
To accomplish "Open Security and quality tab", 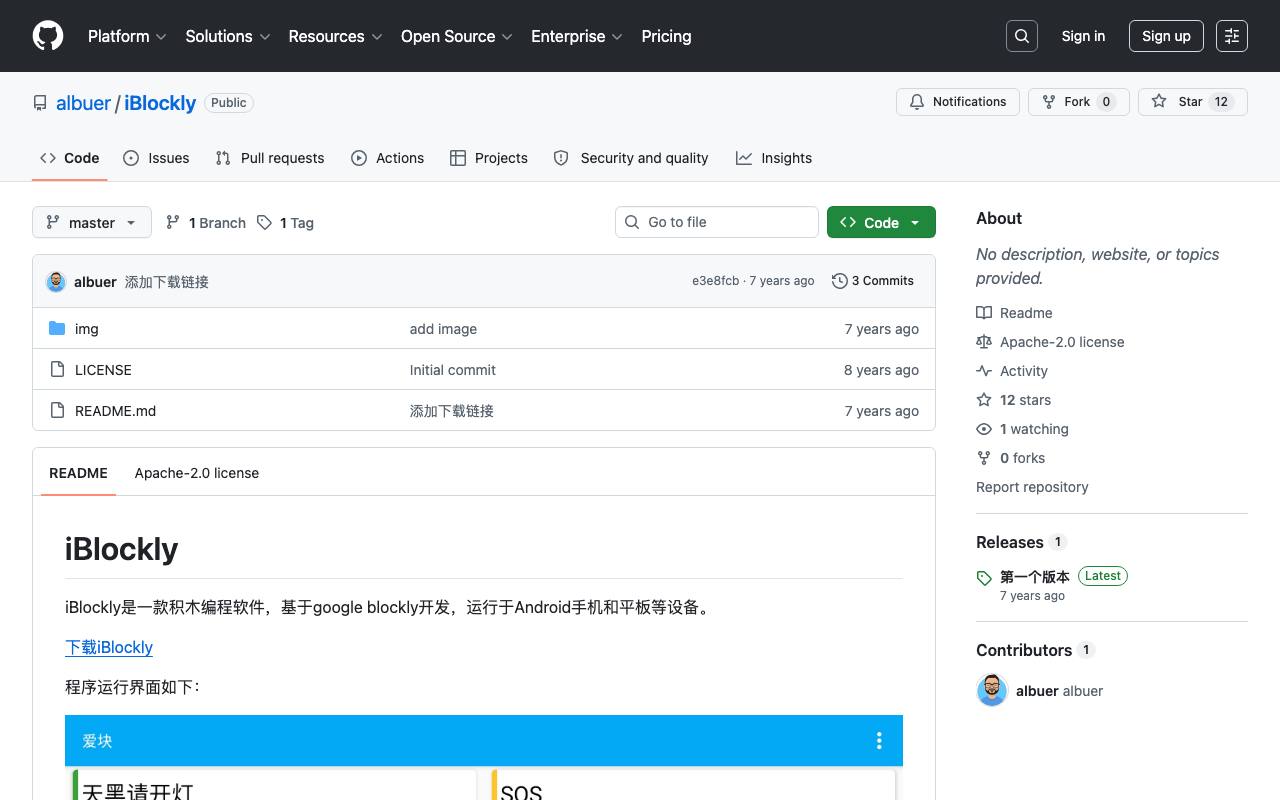I will pos(631,158).
